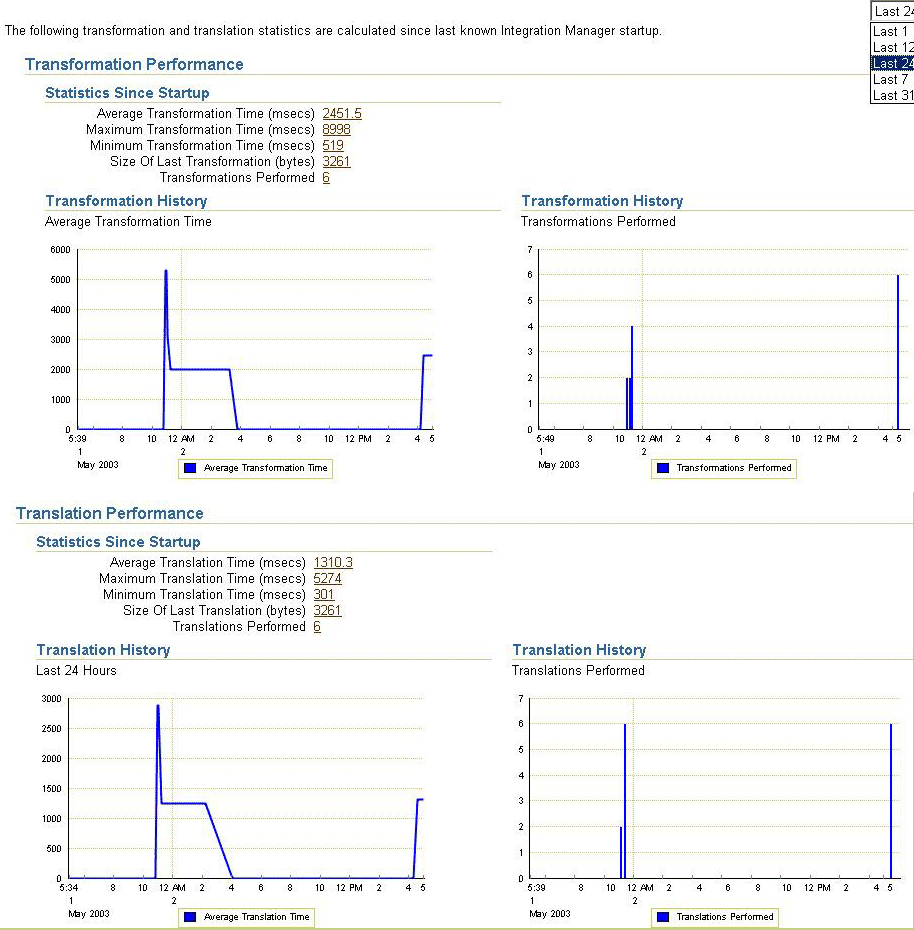Click the 'Translation Performance' section heading
Image resolution: width=914 pixels, height=930 pixels.
pyautogui.click(x=110, y=513)
